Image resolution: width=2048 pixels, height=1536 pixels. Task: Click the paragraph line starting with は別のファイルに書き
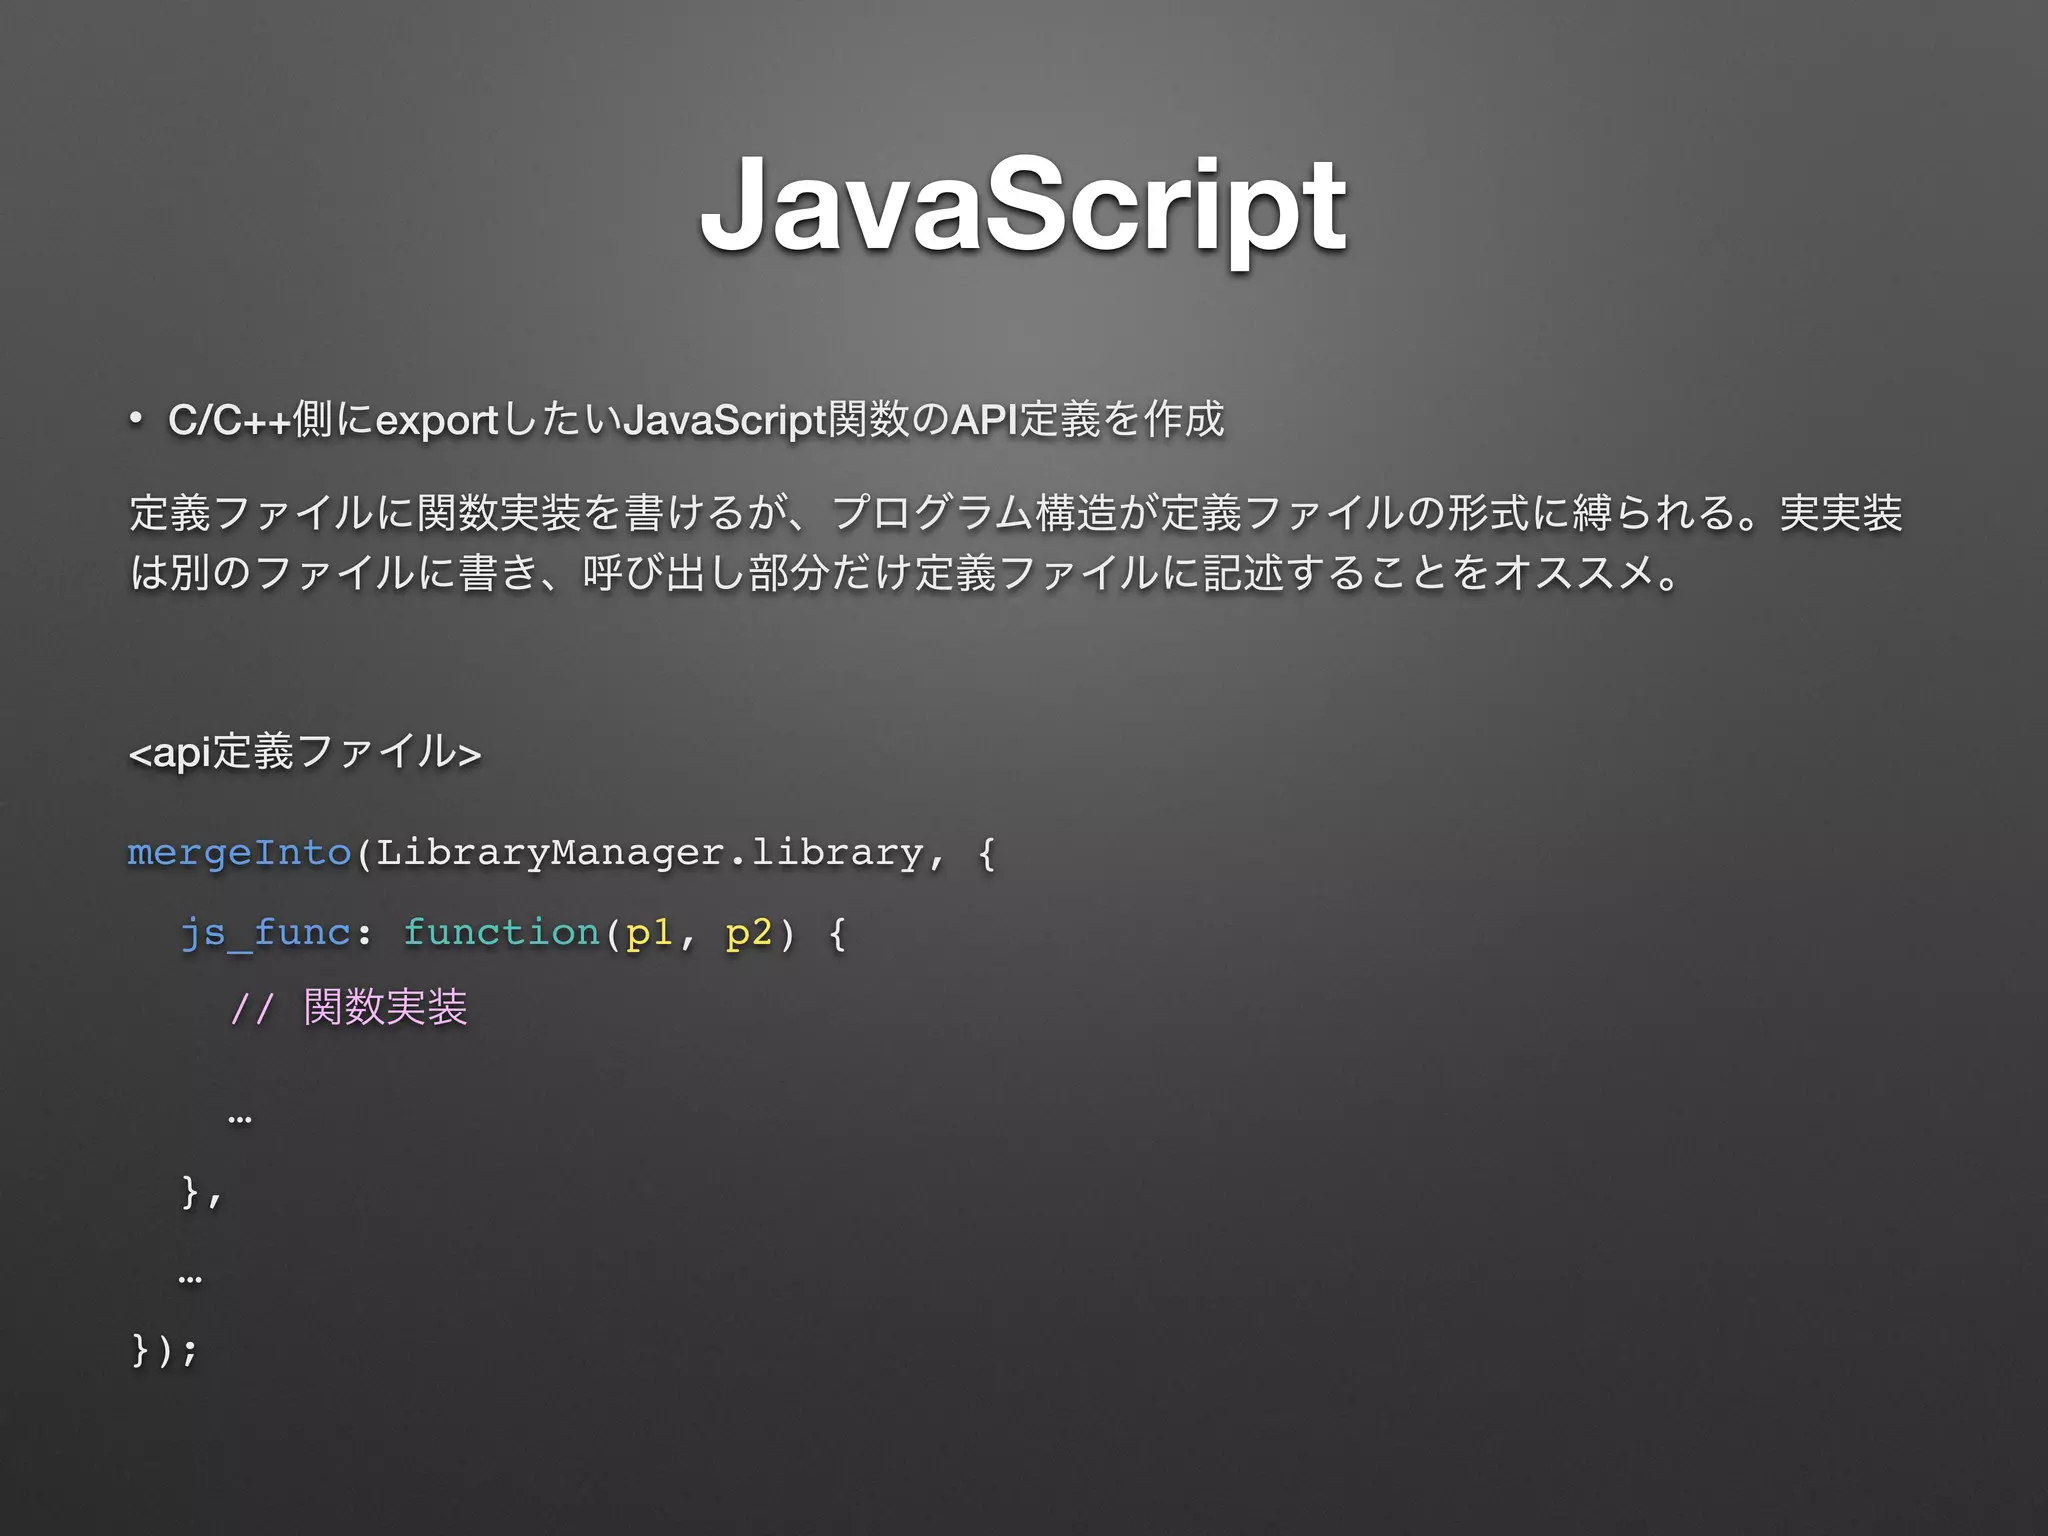[x=906, y=573]
